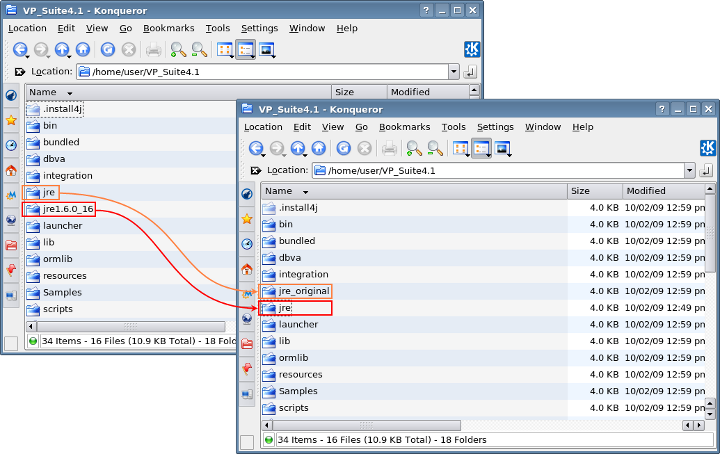Open Network globe sidebar tab in front window

click(247, 319)
